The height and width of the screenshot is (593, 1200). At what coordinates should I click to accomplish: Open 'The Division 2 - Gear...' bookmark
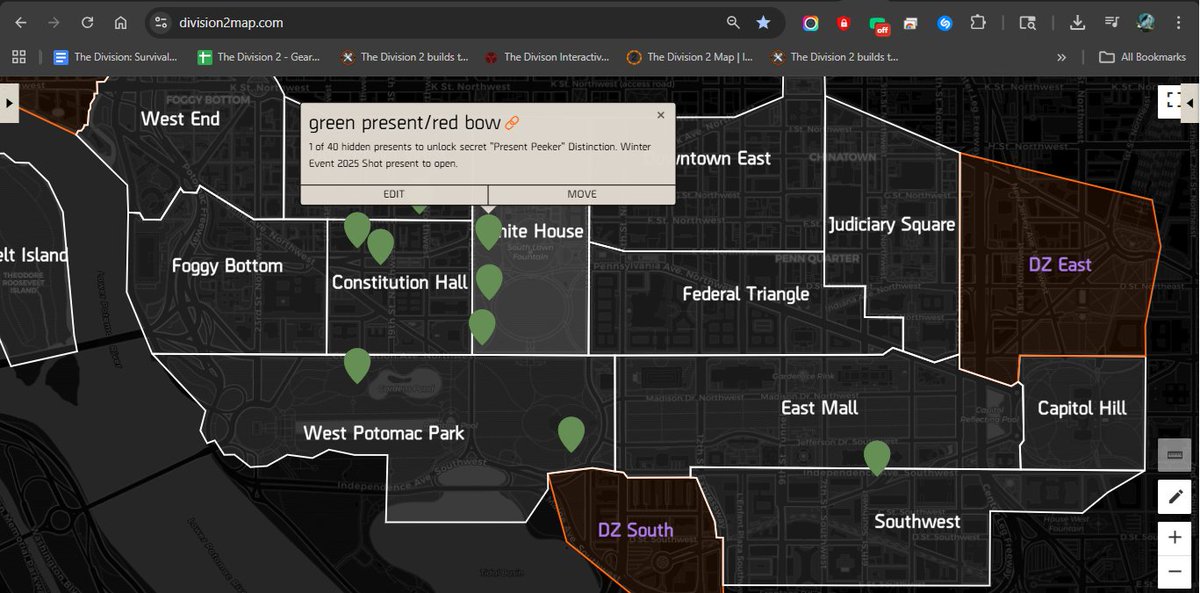point(258,57)
